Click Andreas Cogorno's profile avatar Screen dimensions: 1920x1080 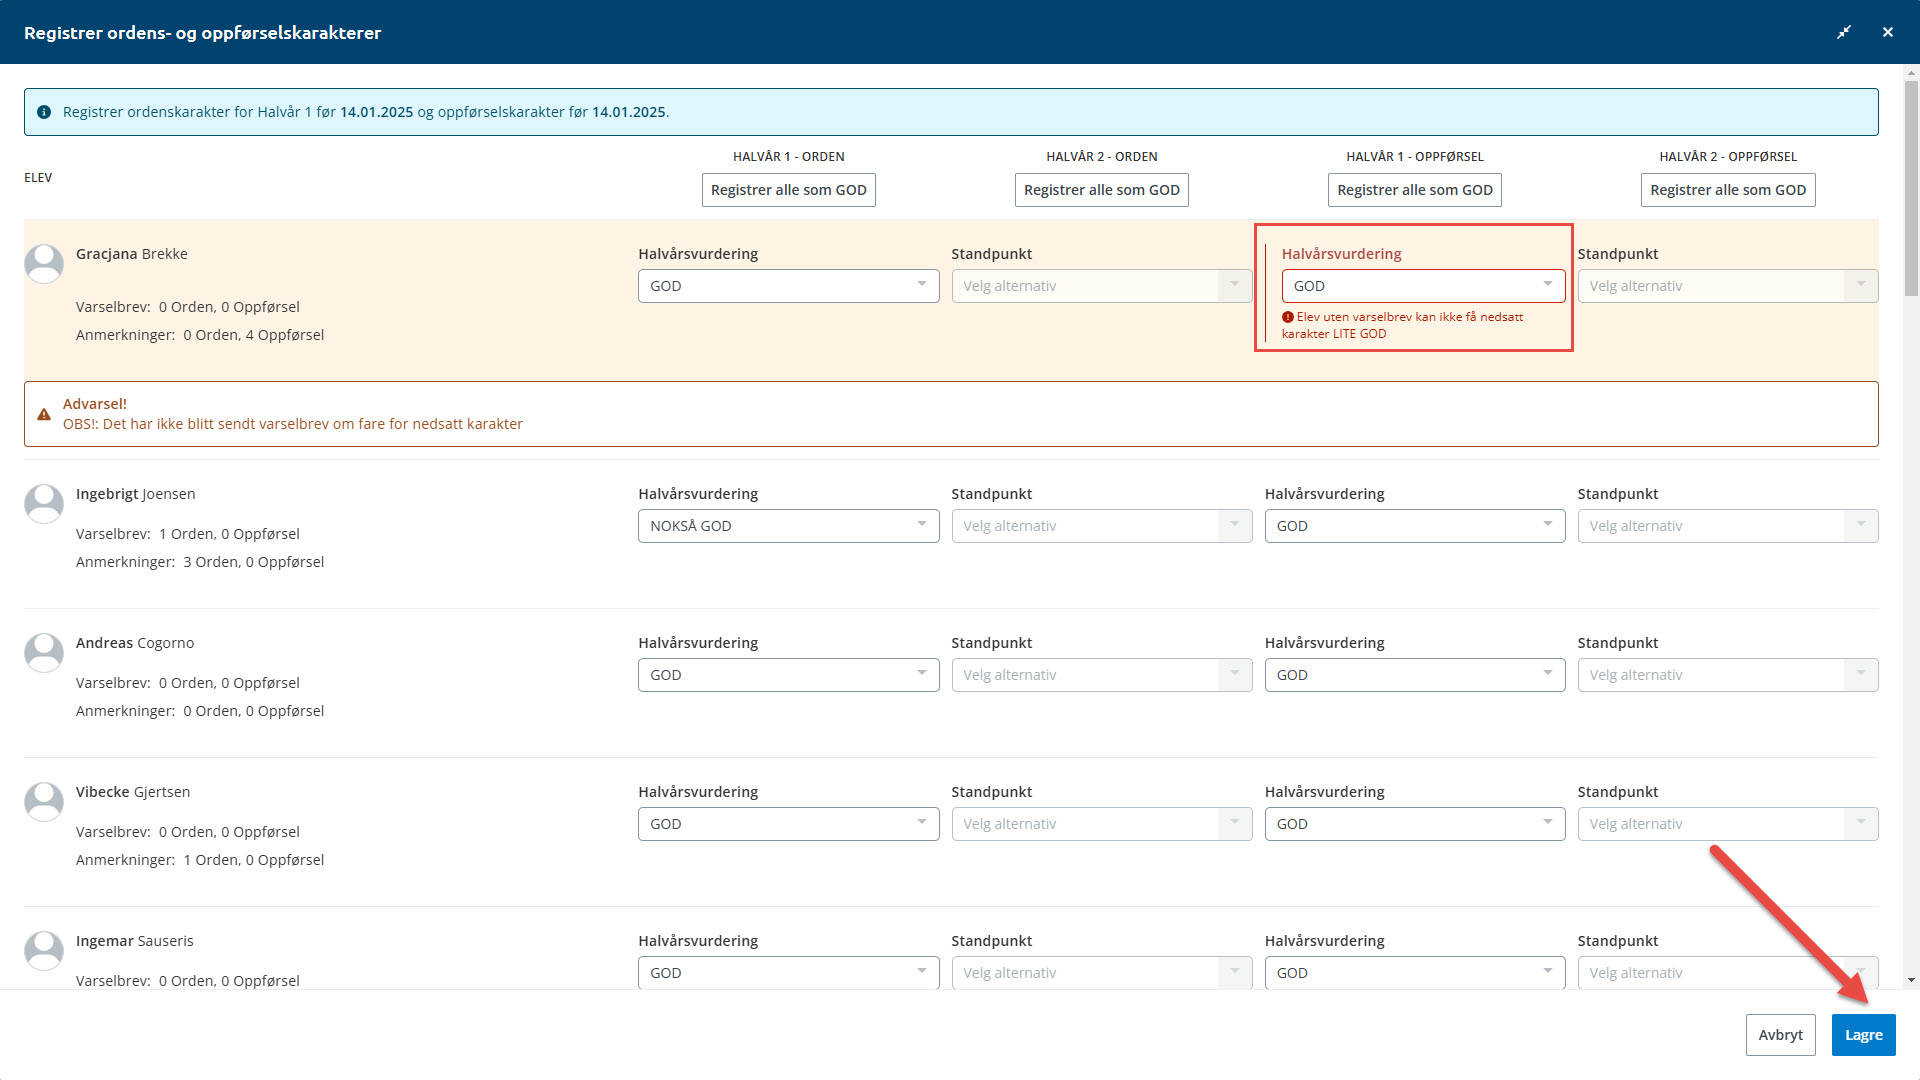[x=44, y=652]
